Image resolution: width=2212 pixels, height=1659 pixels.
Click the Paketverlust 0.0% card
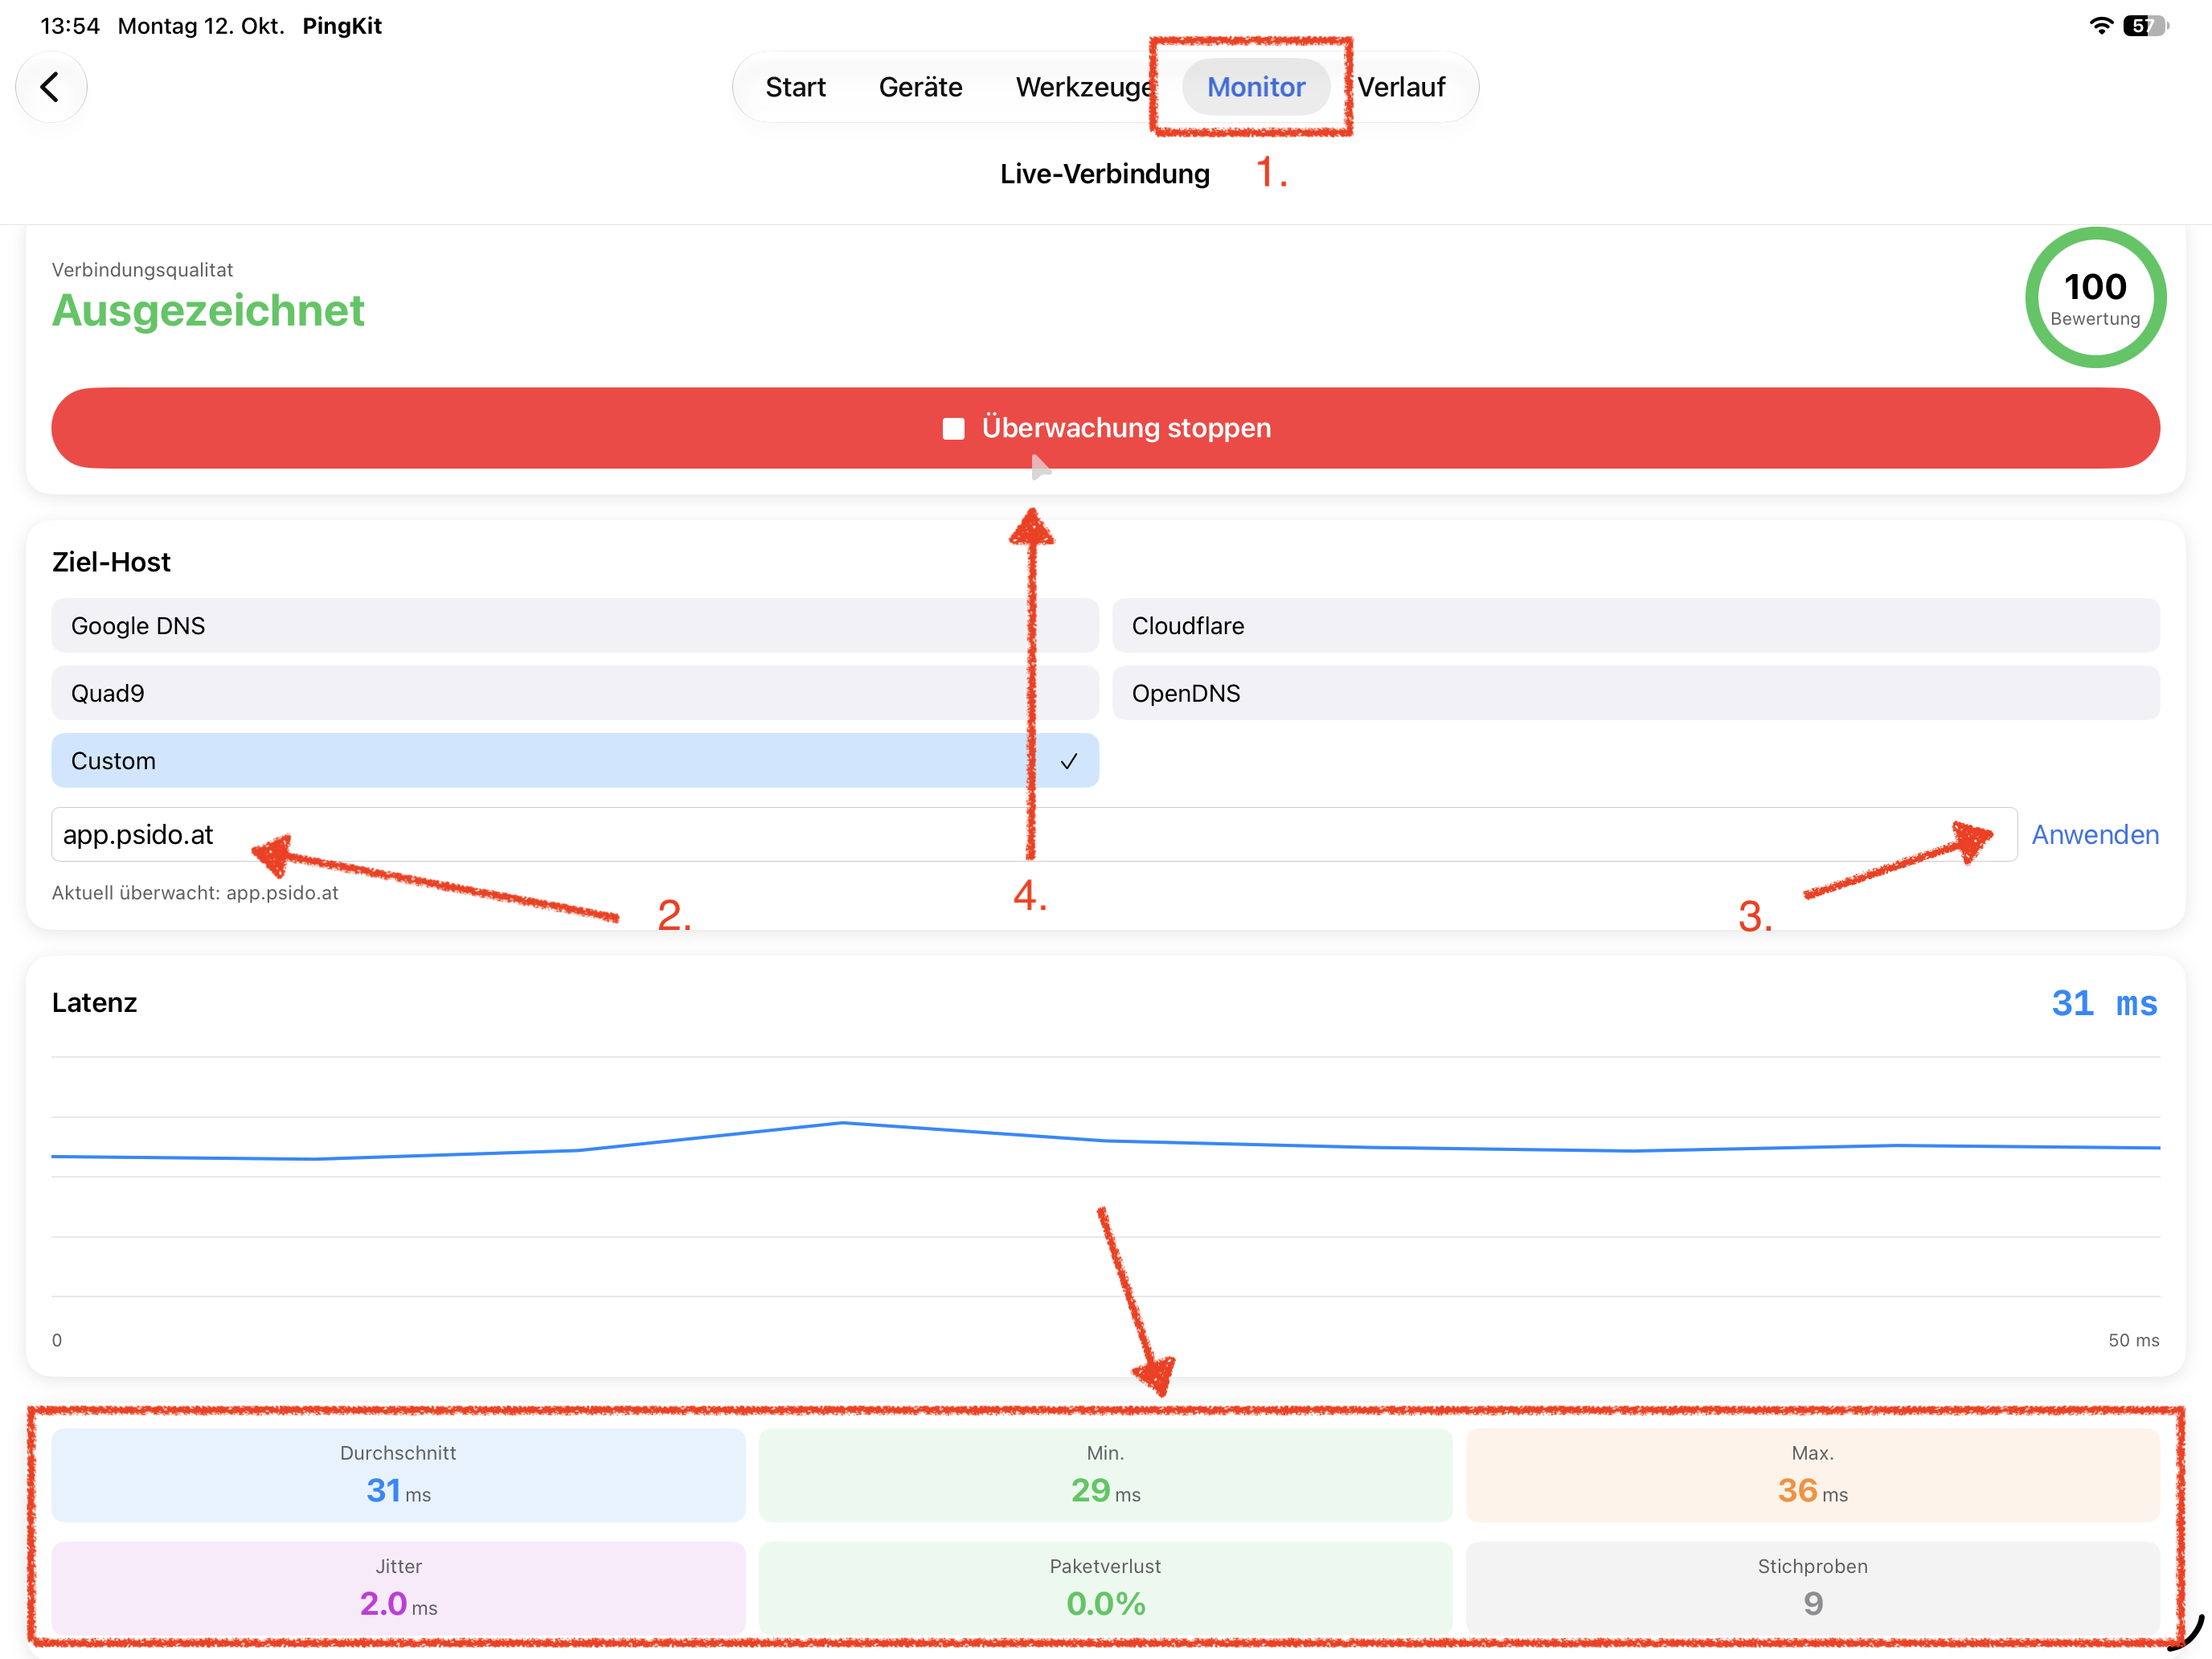1105,1588
